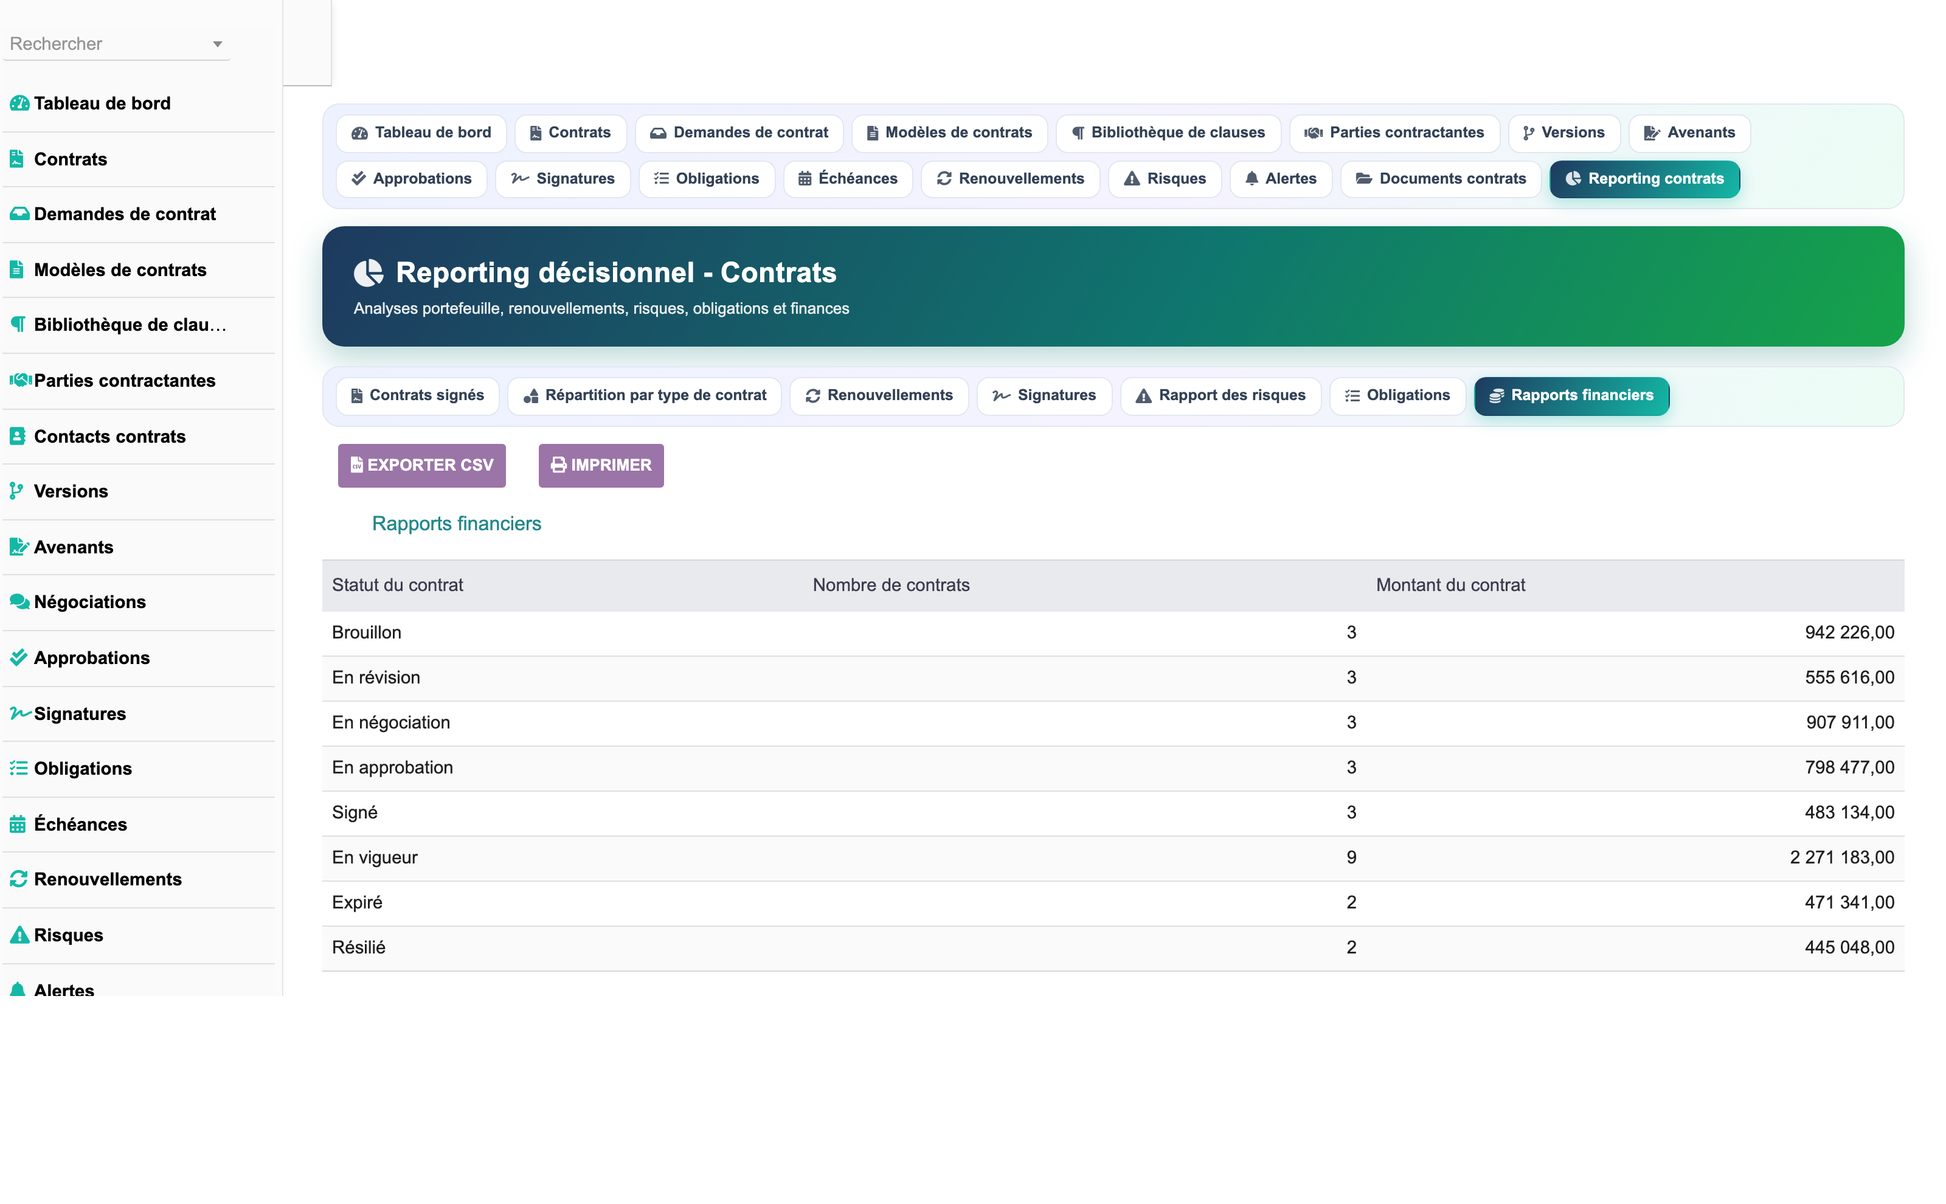This screenshot has height=1204, width=1946.
Task: Select the Modèles de contrats top tab
Action: click(x=949, y=133)
